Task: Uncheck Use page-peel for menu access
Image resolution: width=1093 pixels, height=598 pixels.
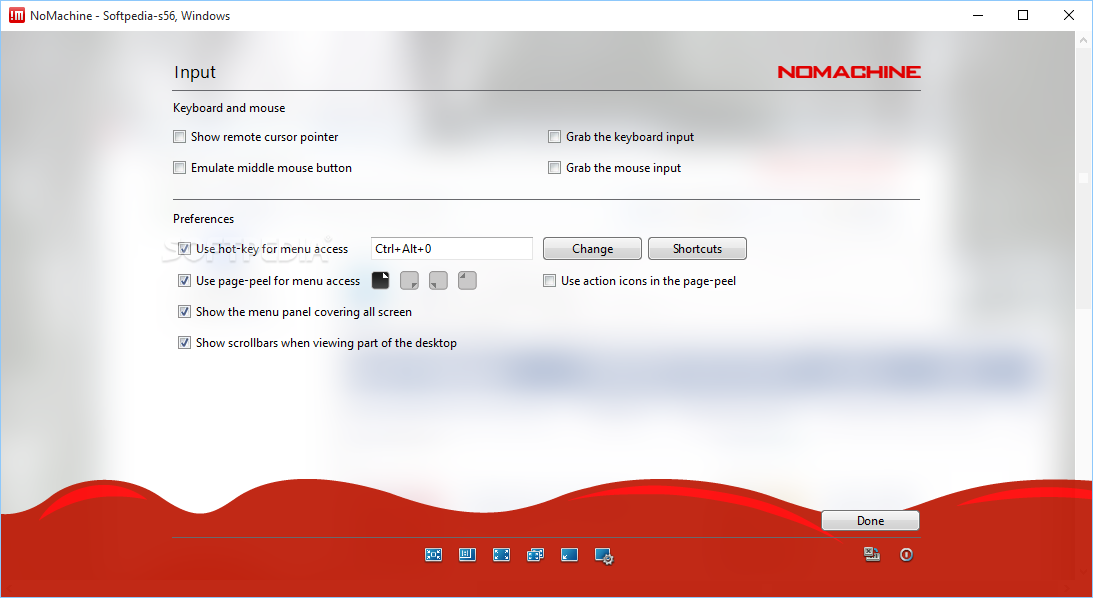Action: 184,280
